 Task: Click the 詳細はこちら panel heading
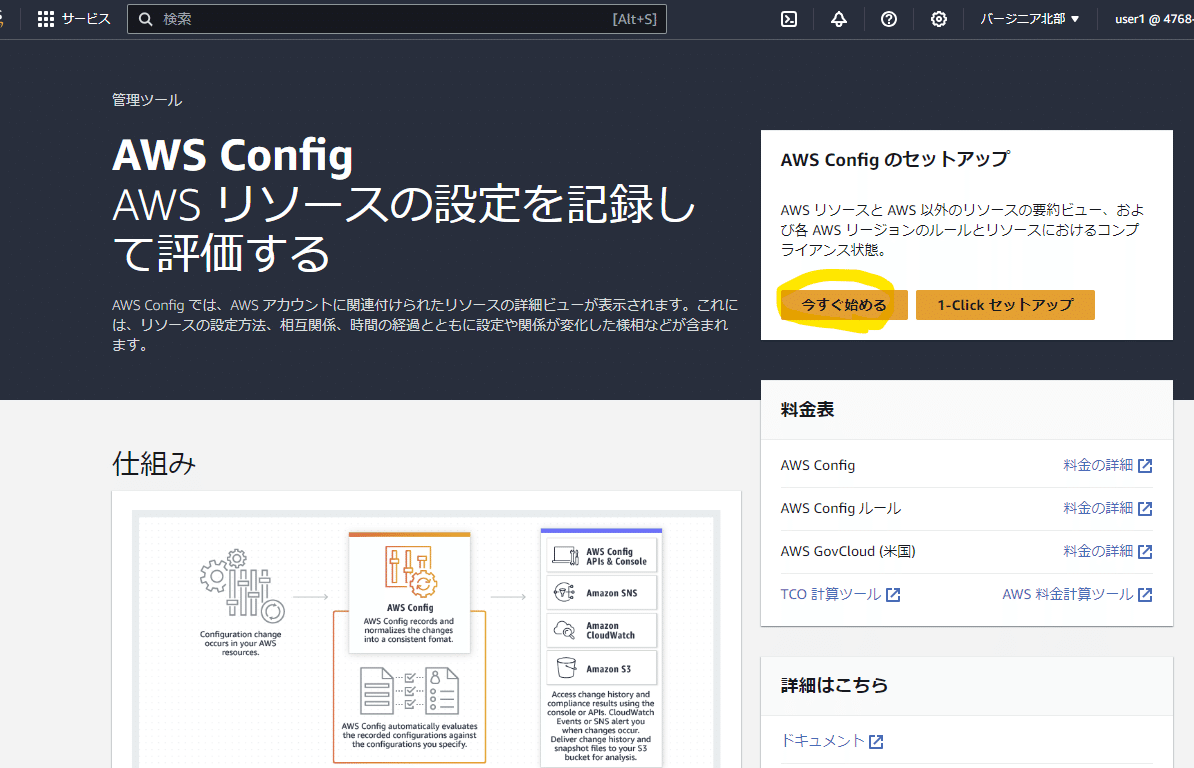tap(835, 685)
